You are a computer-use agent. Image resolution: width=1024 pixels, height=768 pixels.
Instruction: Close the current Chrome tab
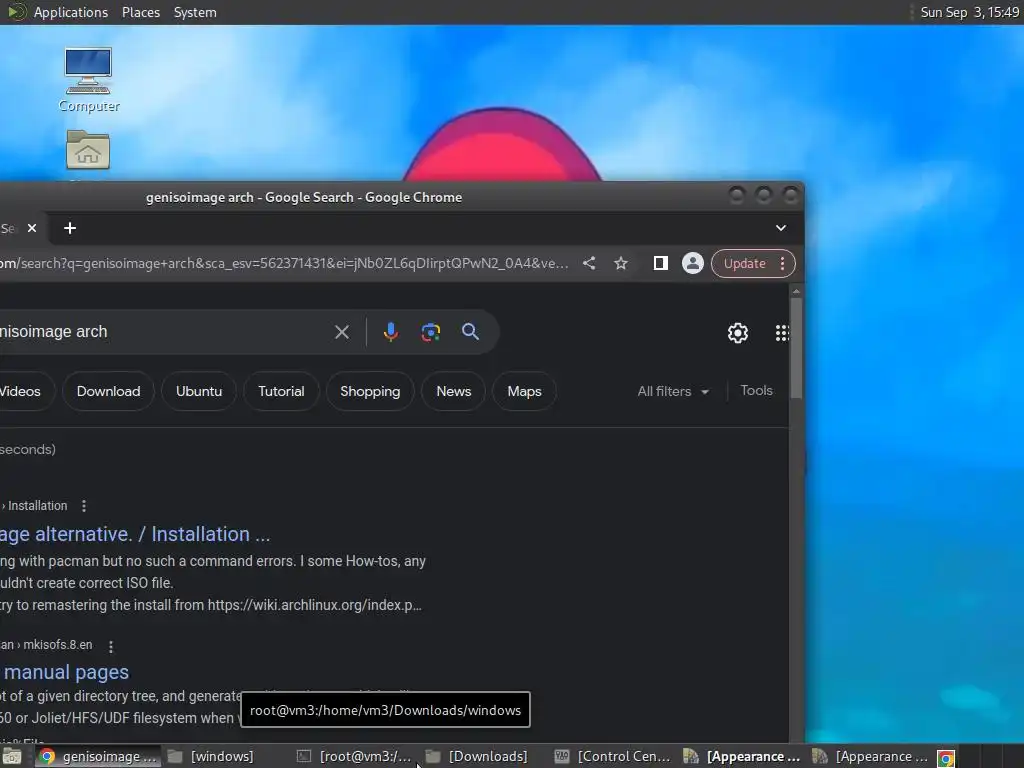[31, 228]
